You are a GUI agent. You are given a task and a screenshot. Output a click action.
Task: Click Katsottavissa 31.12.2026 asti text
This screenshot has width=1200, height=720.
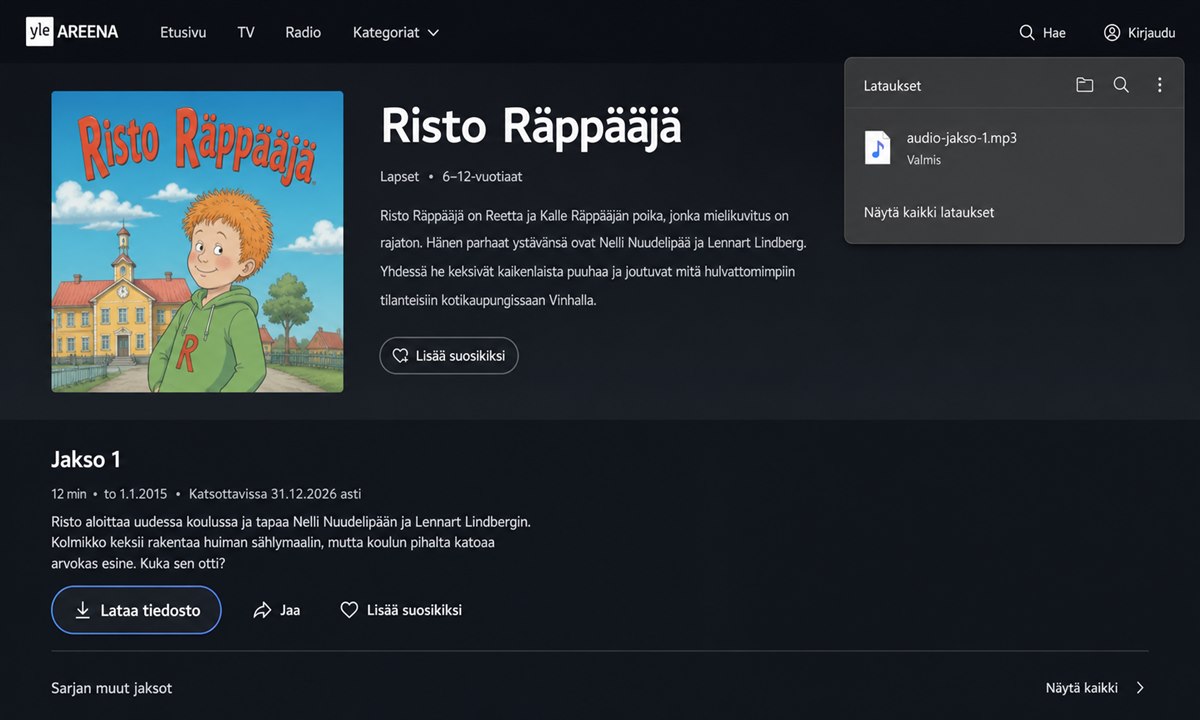coord(275,494)
